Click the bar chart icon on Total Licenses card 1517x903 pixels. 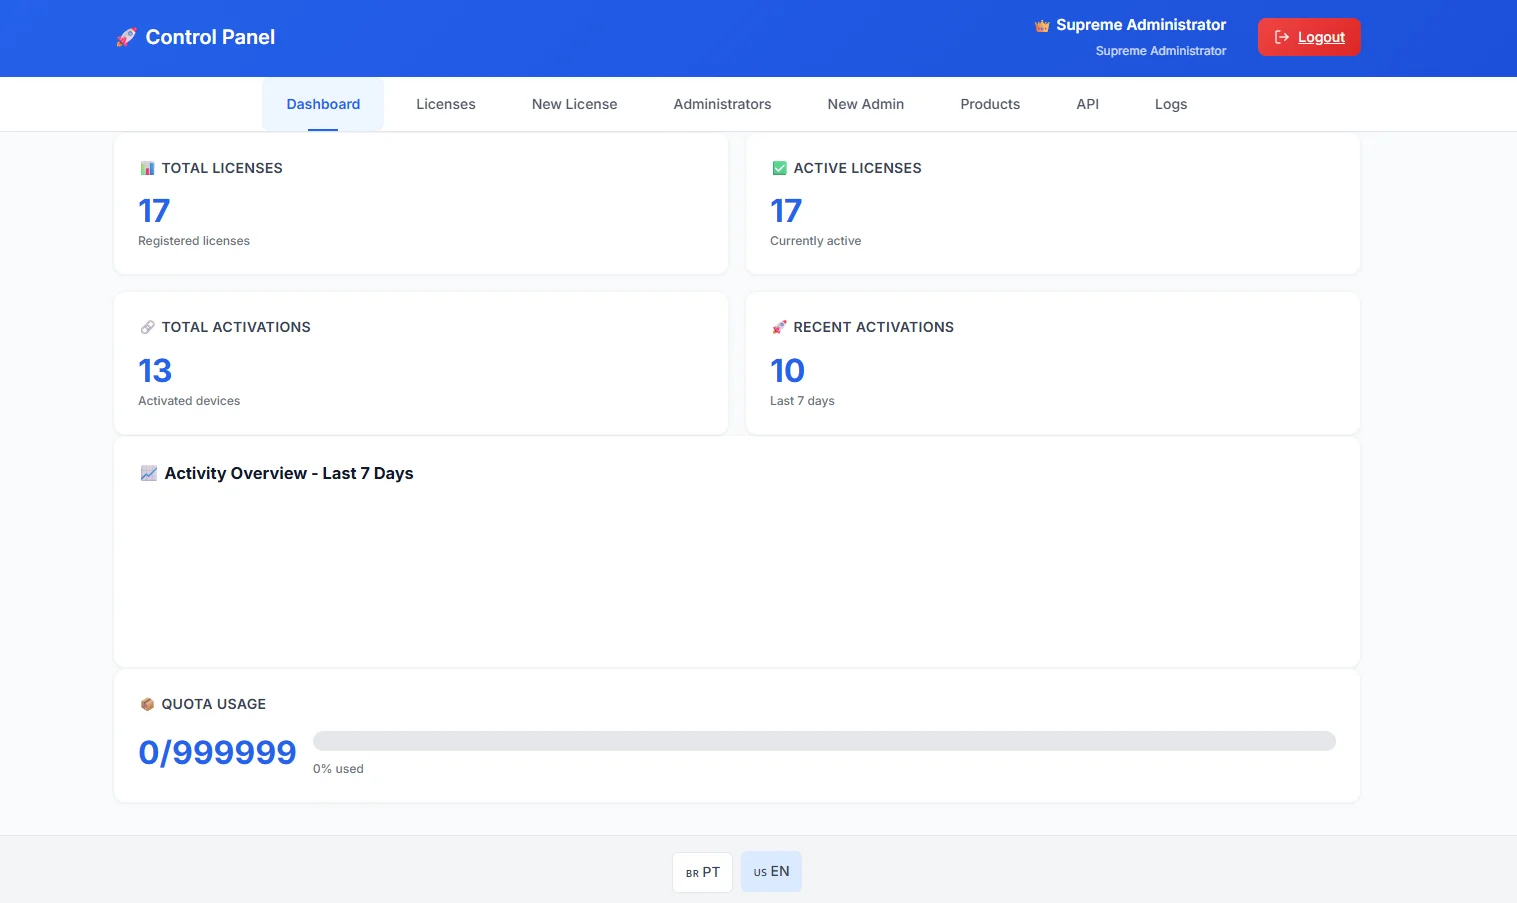point(147,167)
